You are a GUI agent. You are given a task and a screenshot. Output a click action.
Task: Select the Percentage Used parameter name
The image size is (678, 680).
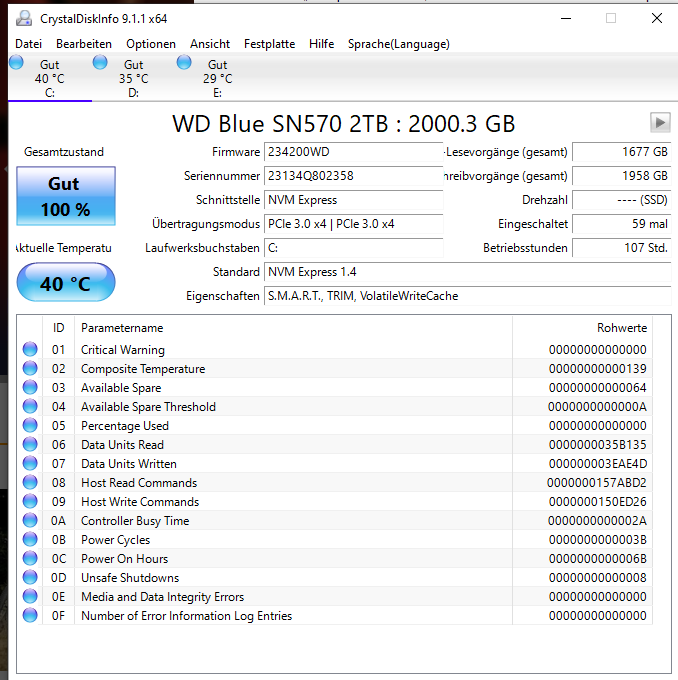pos(125,426)
